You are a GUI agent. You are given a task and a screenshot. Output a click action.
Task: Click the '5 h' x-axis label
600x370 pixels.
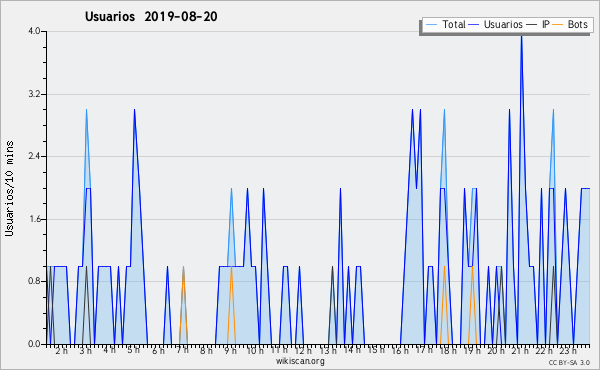(134, 350)
